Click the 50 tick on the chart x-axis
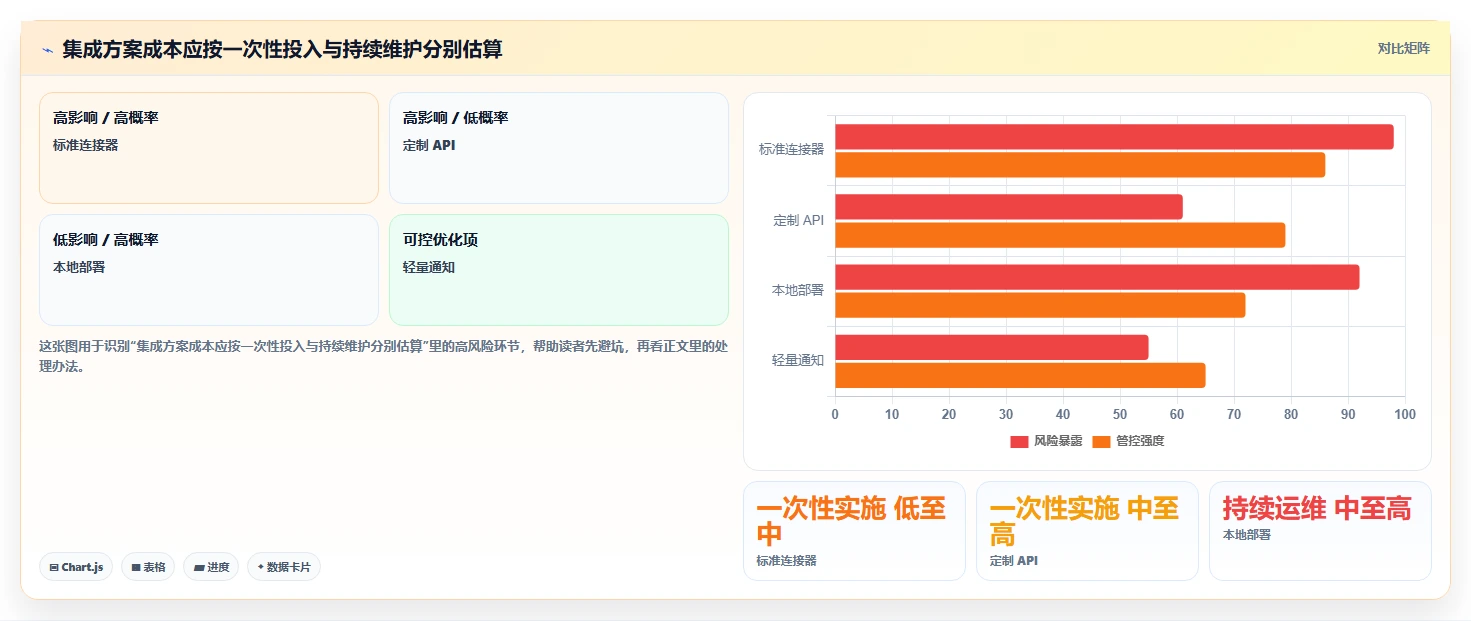 point(1120,414)
